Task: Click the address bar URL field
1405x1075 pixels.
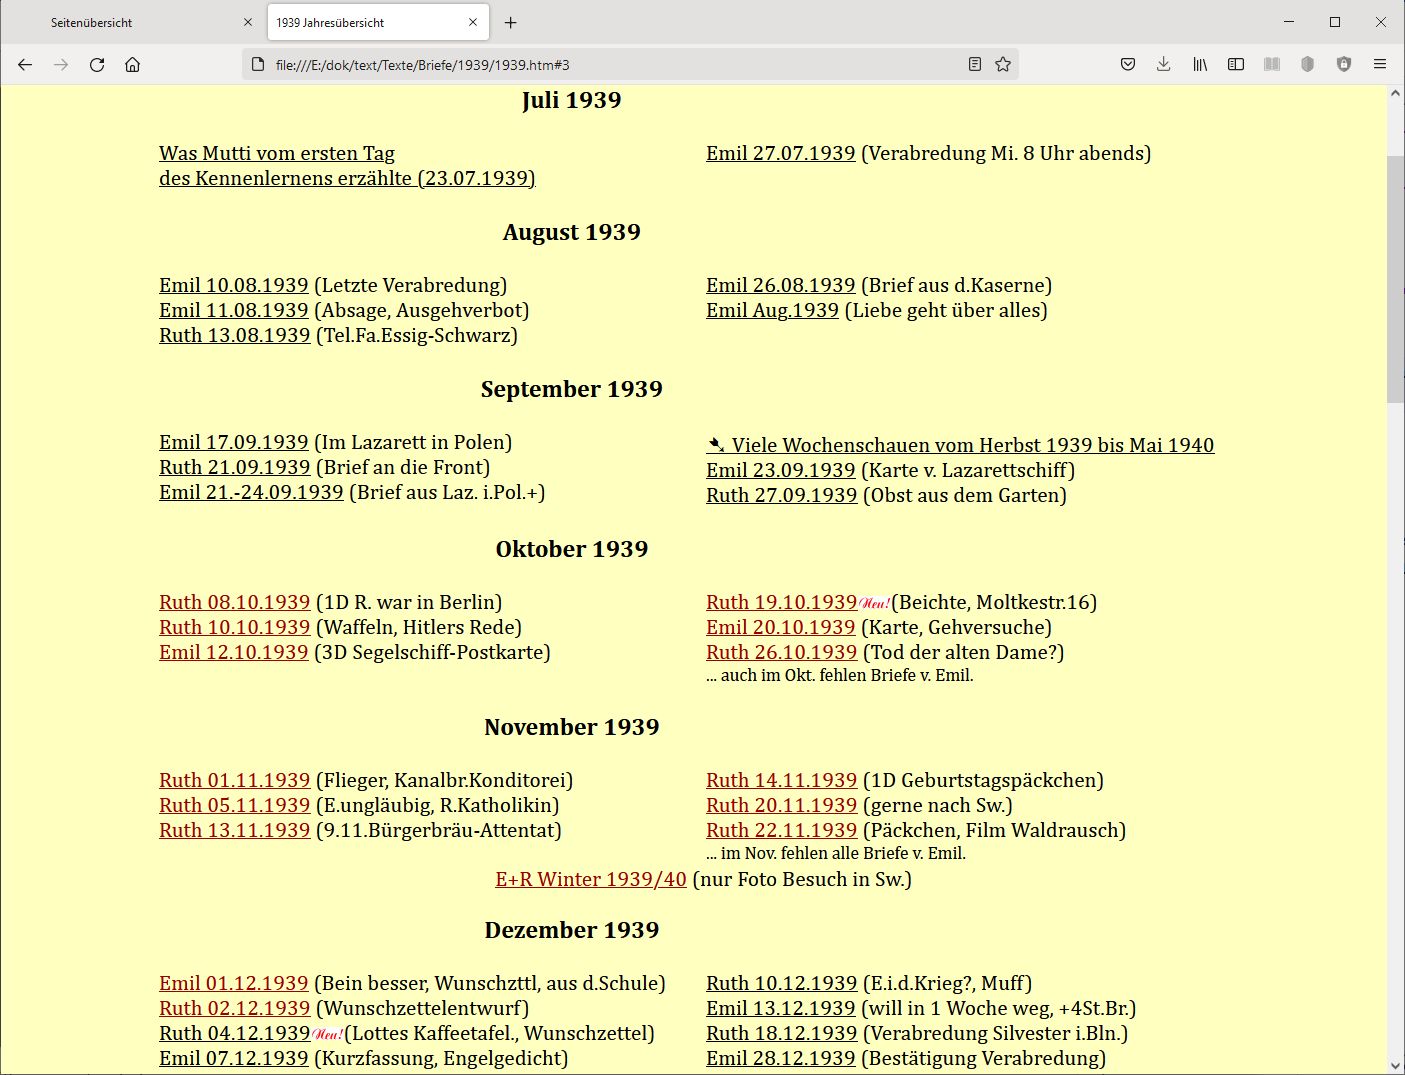Action: tap(600, 65)
